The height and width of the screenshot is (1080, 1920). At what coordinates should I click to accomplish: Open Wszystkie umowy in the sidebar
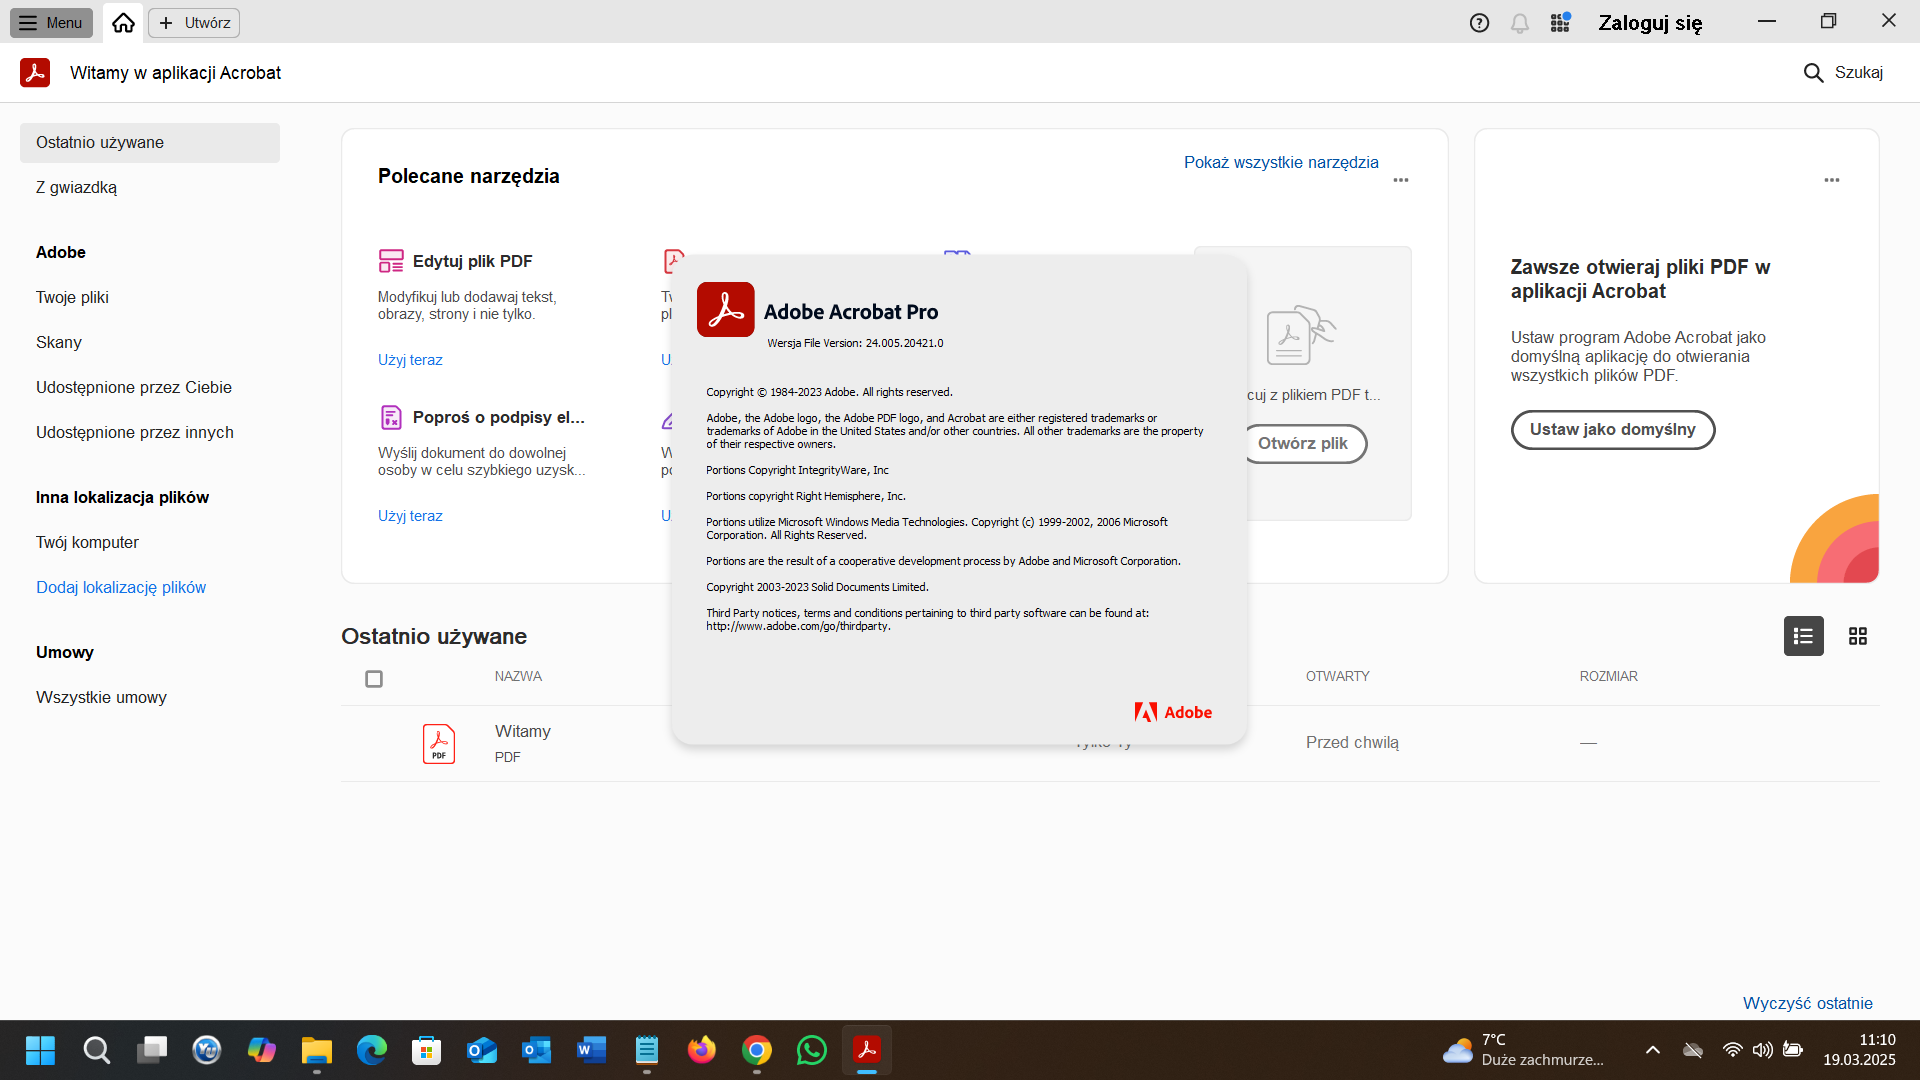pos(101,697)
